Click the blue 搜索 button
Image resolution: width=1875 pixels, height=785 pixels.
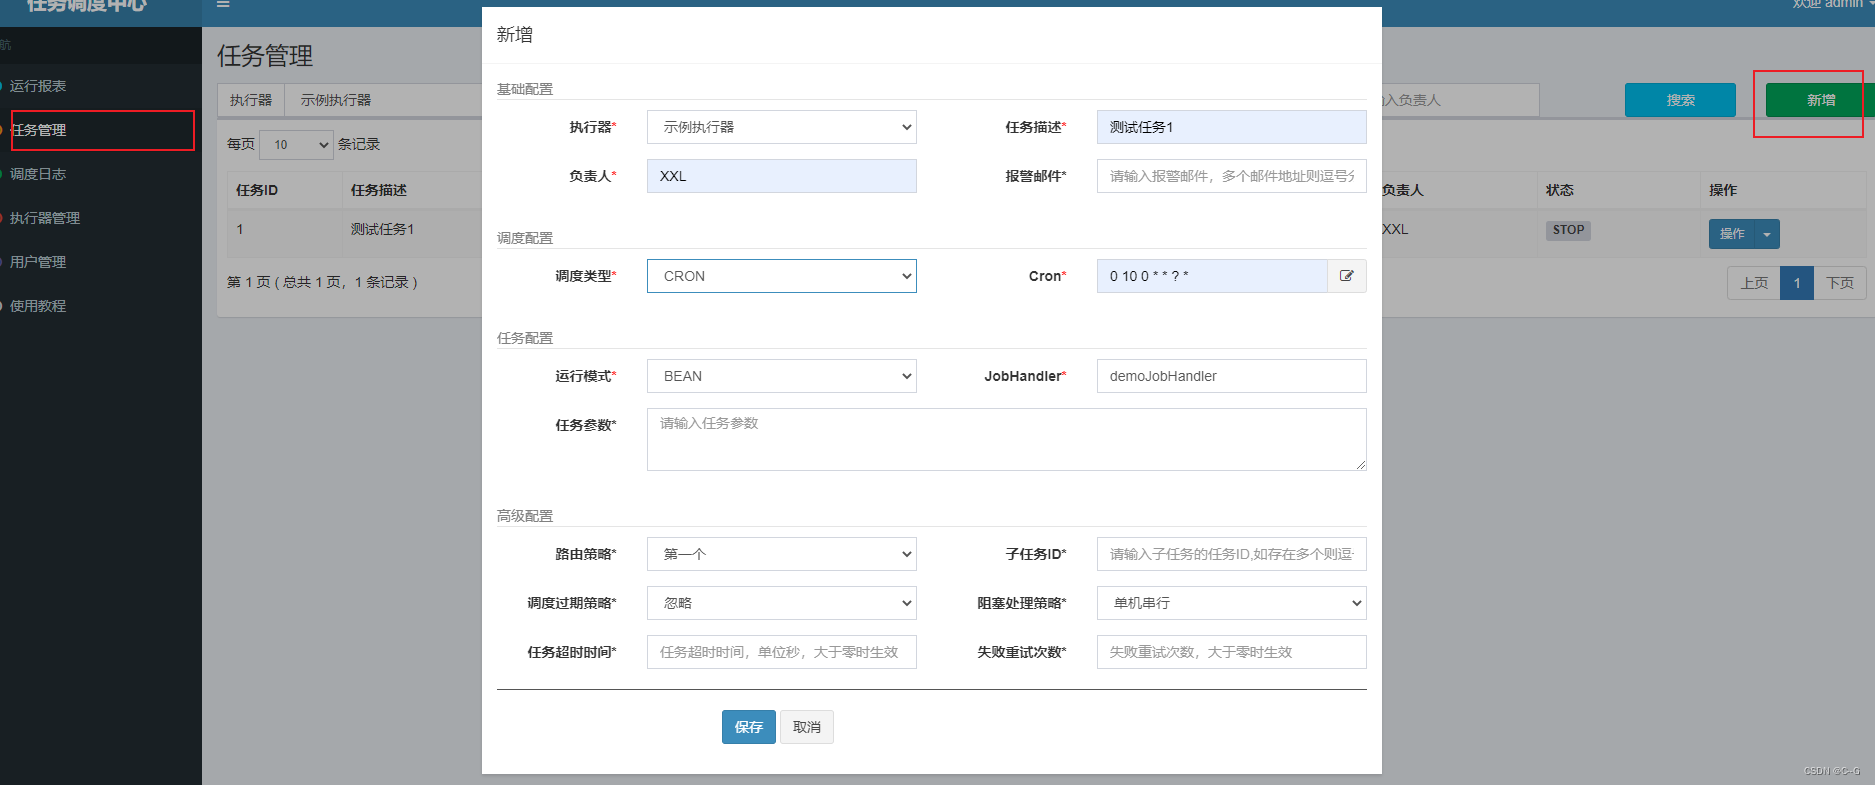(1680, 100)
